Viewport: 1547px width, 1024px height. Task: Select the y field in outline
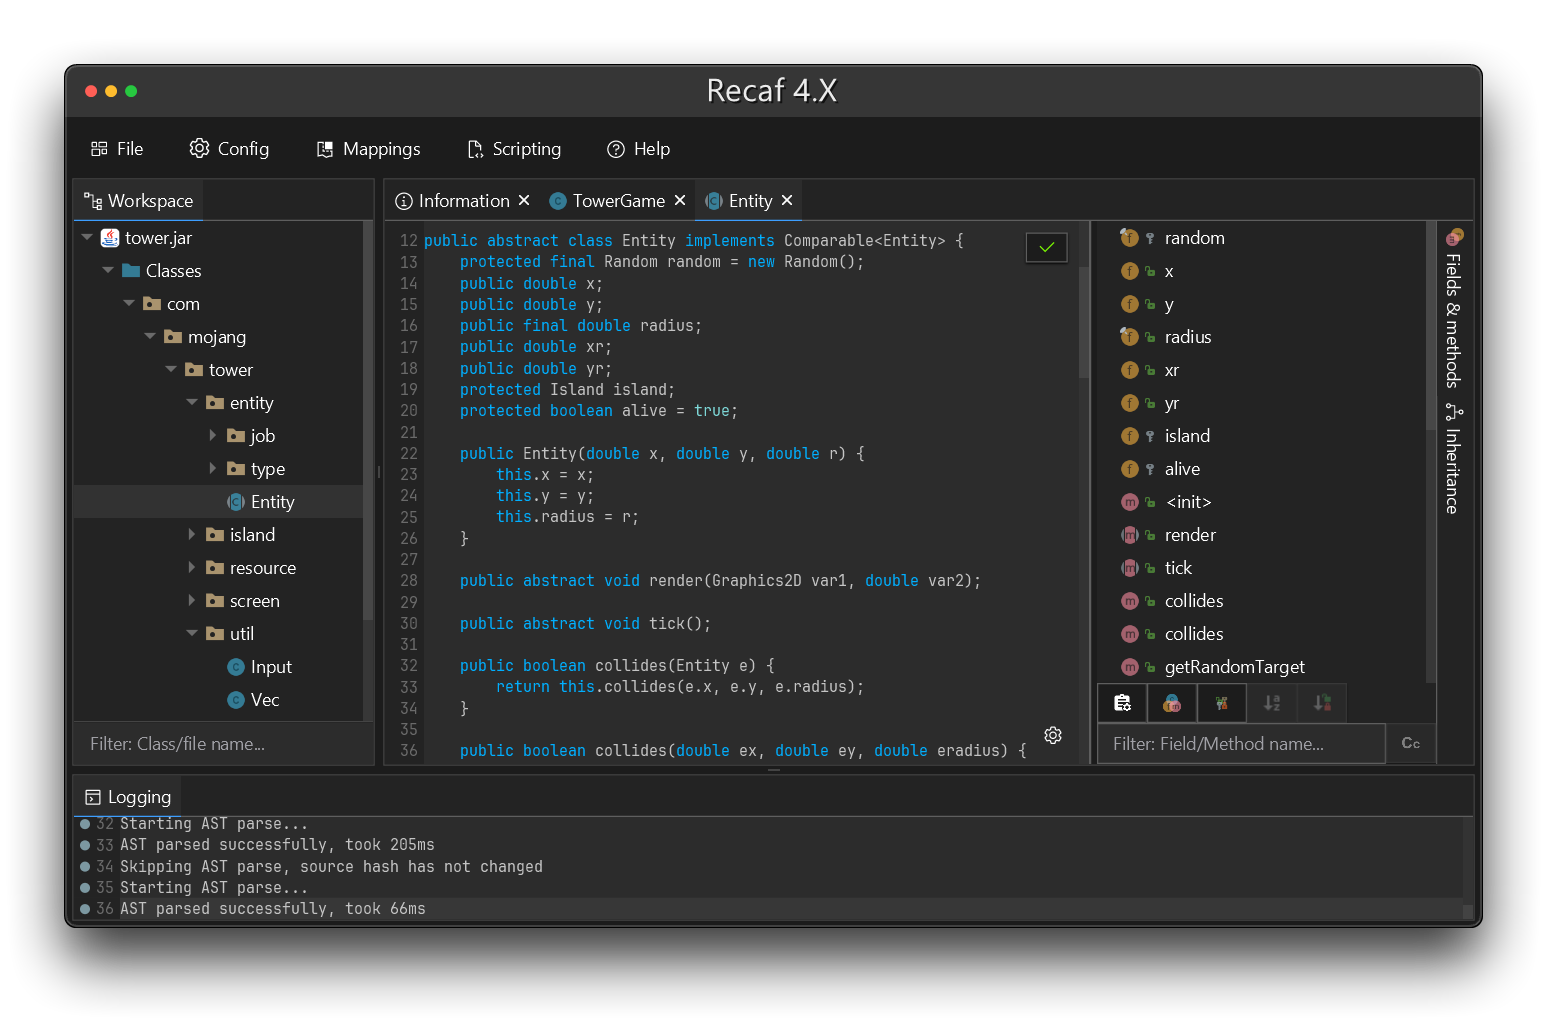pos(1260,304)
